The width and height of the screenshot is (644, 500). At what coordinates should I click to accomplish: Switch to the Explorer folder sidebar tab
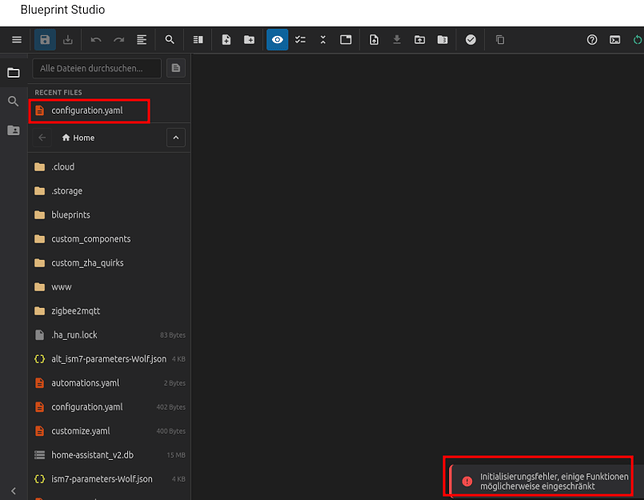tap(13, 73)
